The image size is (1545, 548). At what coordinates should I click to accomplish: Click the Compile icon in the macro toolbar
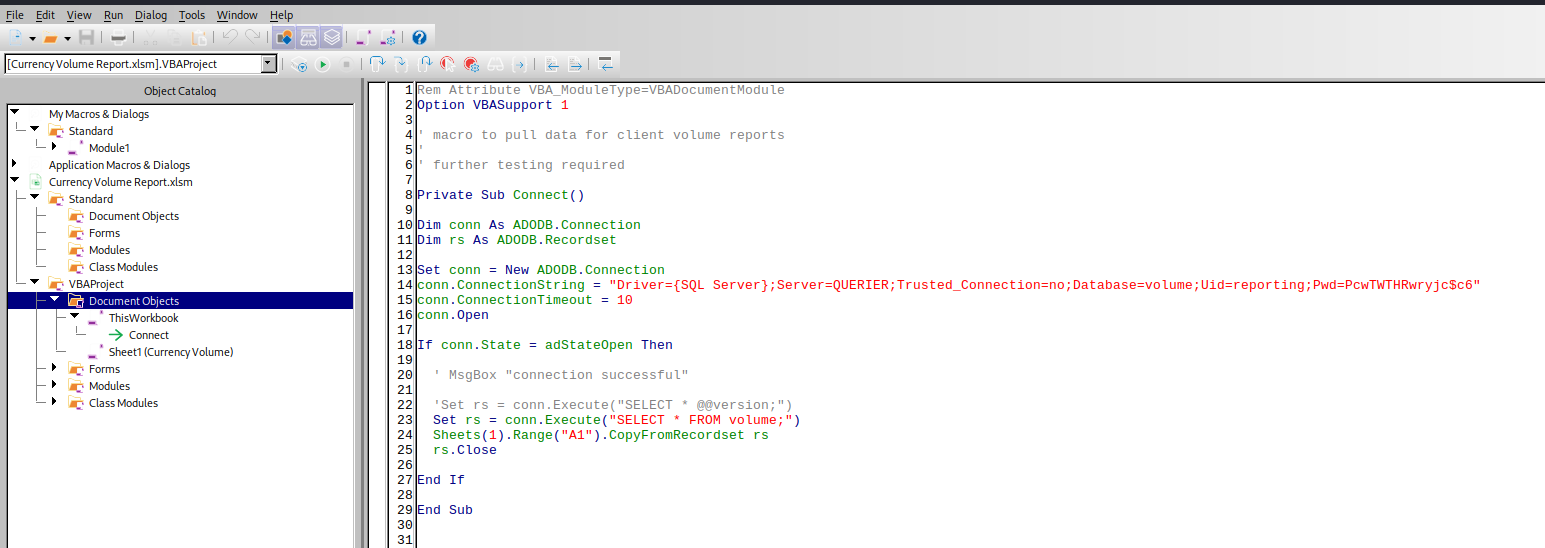pos(298,64)
